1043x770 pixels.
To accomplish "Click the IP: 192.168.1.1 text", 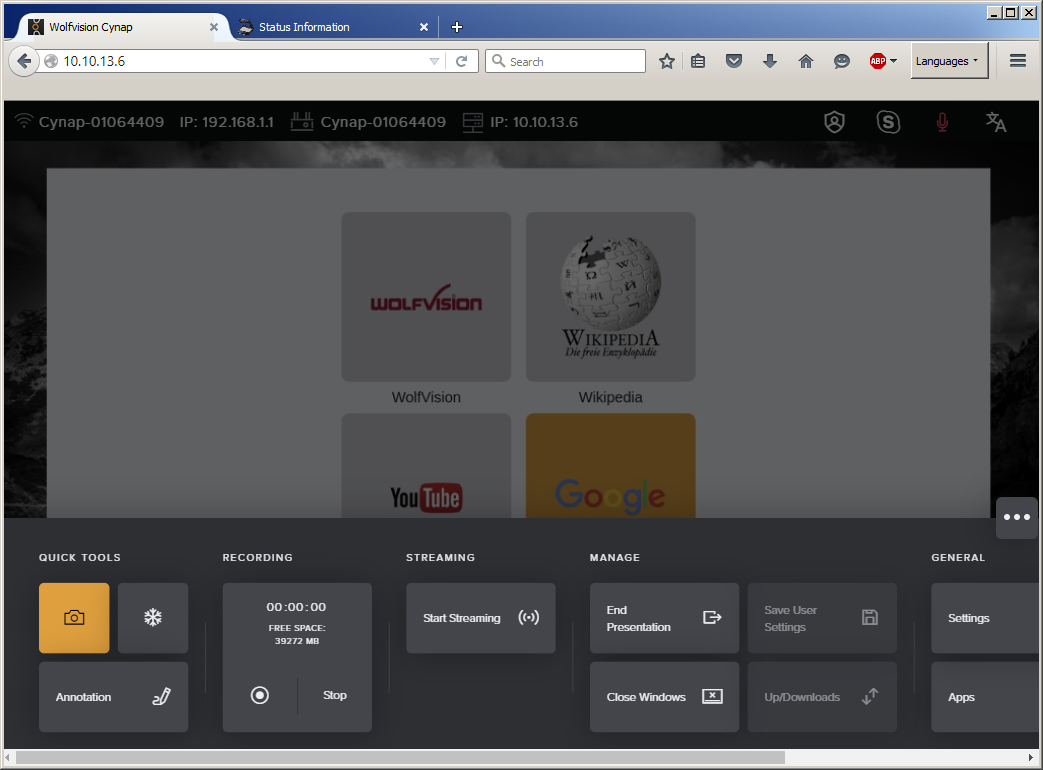I will pos(226,122).
